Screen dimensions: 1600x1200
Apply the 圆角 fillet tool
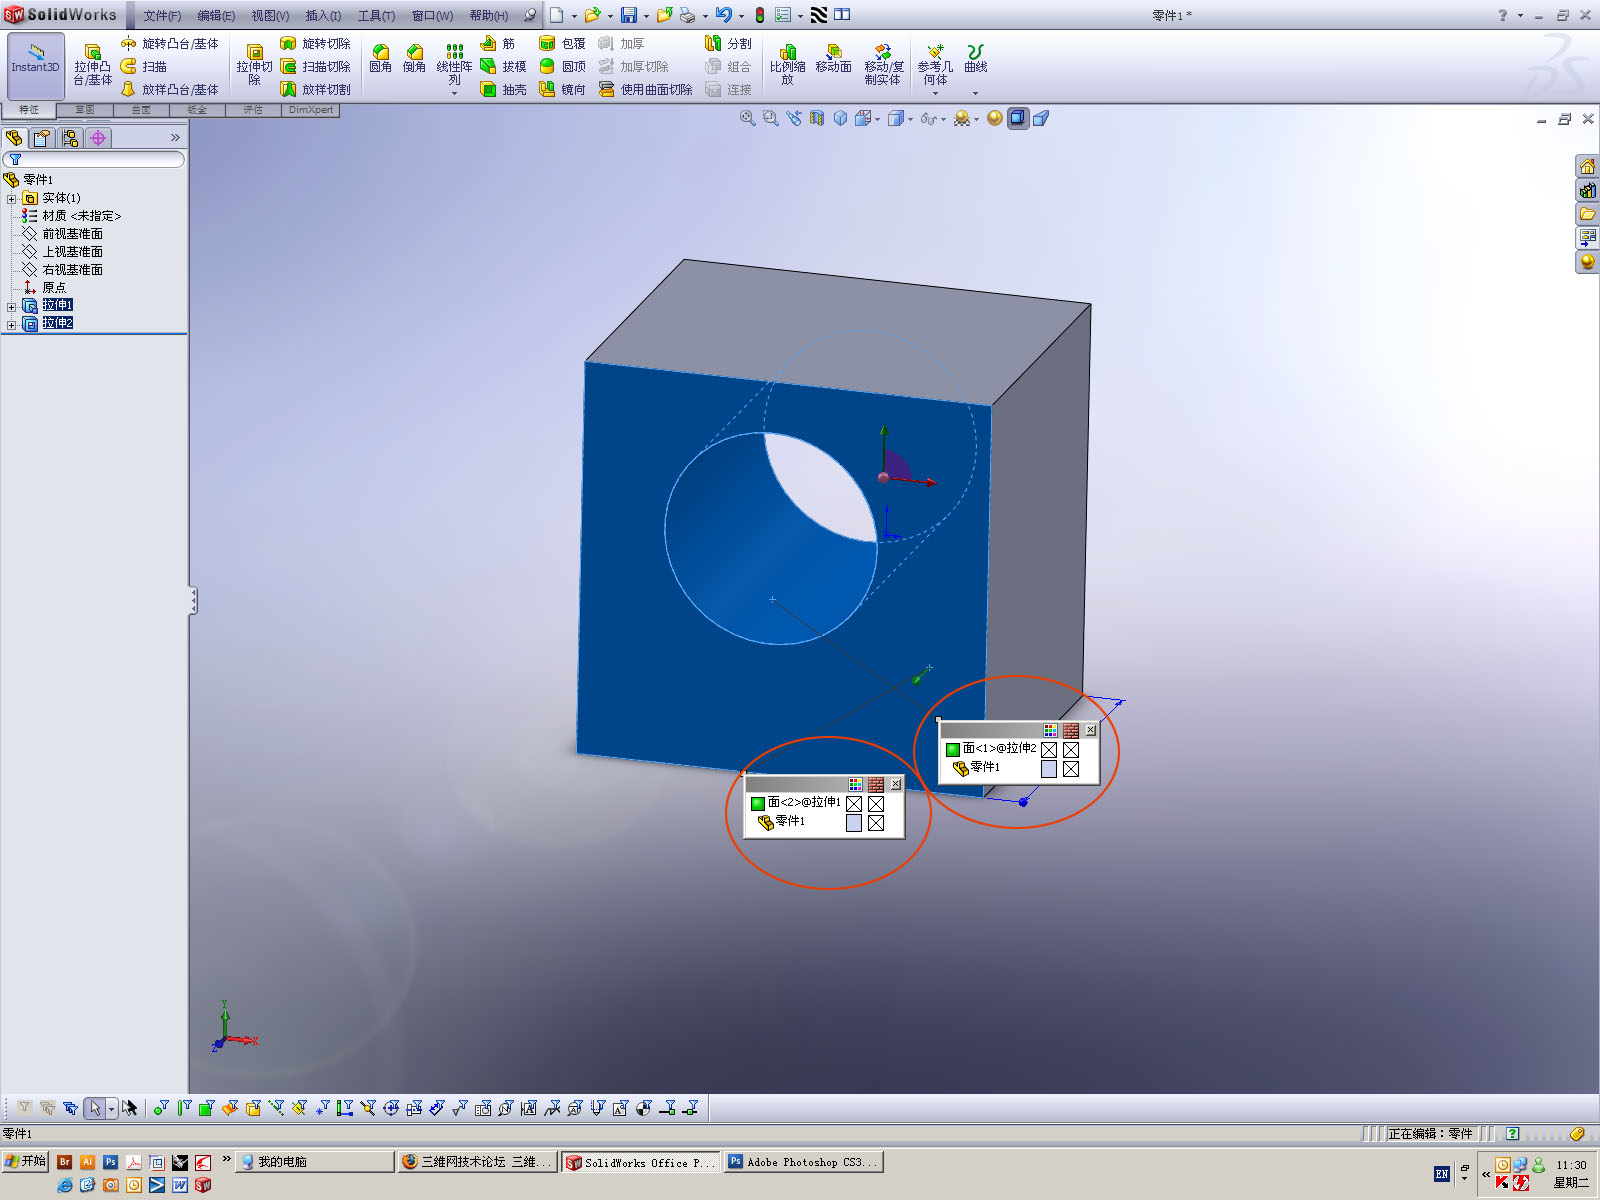tap(380, 59)
